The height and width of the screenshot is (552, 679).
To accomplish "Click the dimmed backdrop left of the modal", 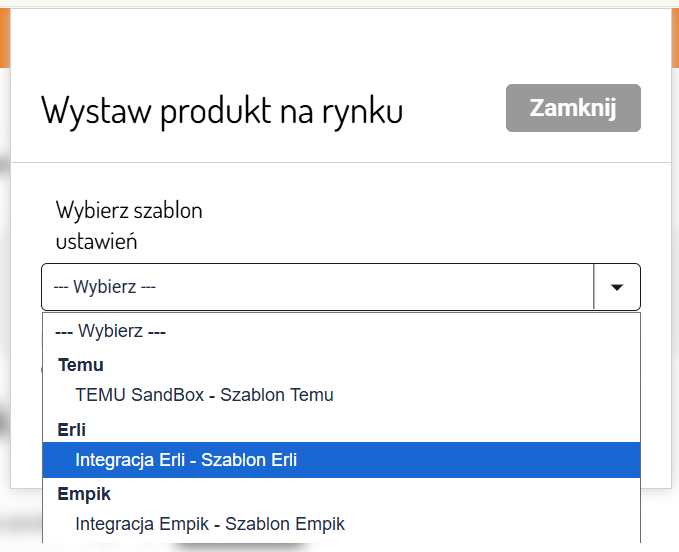I will 4,300.
